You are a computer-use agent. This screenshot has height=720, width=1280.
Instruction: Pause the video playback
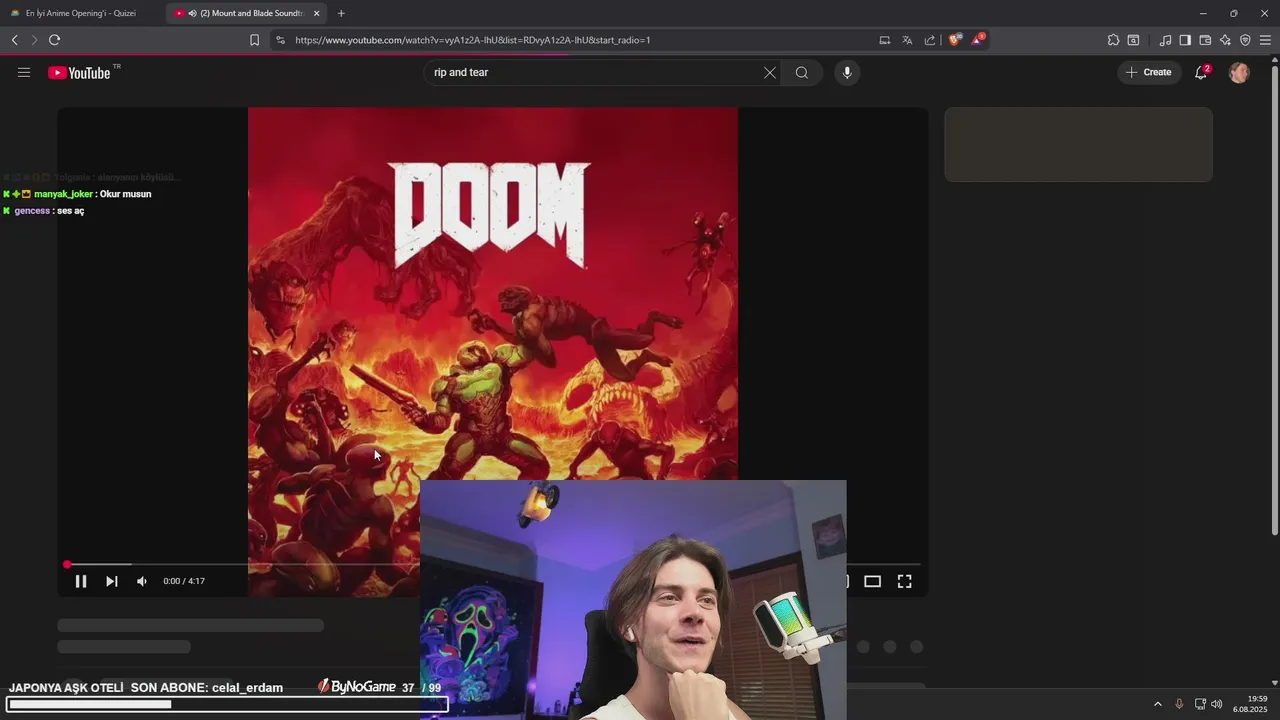click(81, 581)
